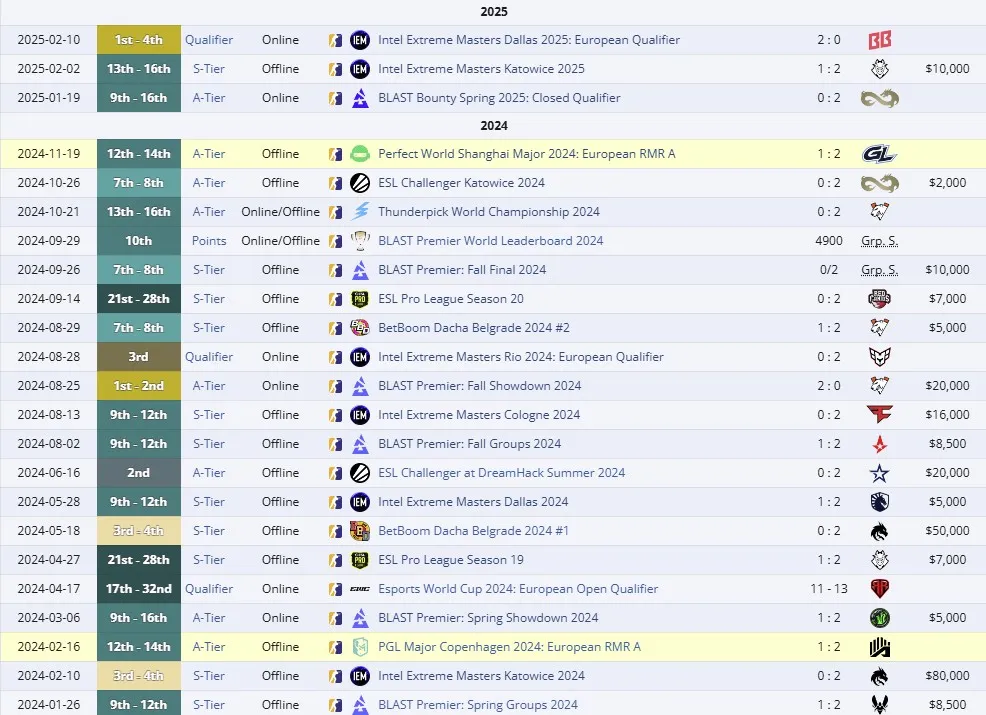Click the 1st - 4th placement cell
The height and width of the screenshot is (715, 986).
click(139, 40)
